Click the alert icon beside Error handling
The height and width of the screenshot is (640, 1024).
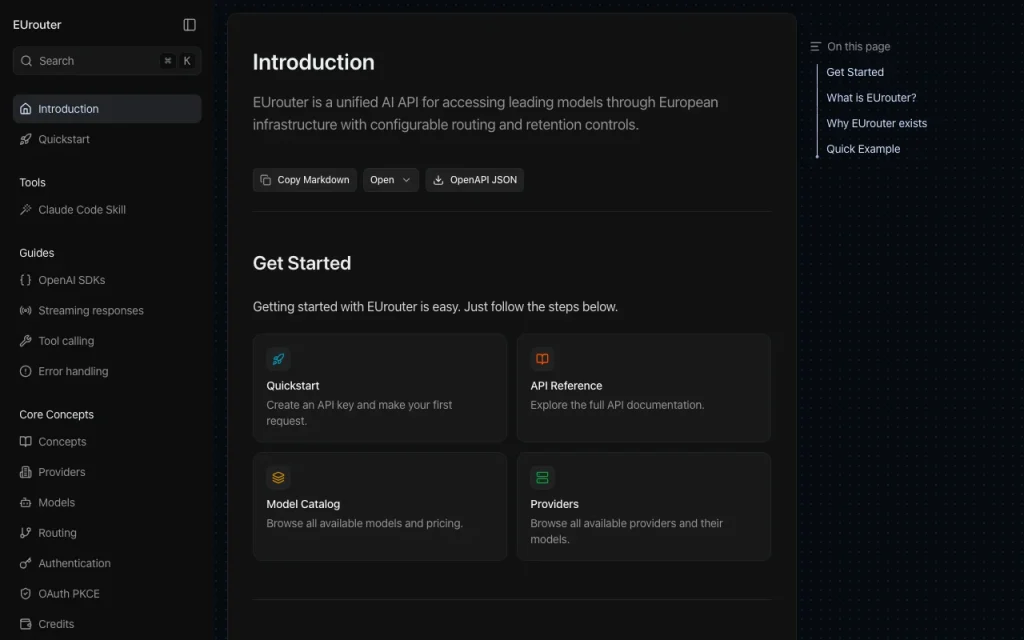pos(25,371)
